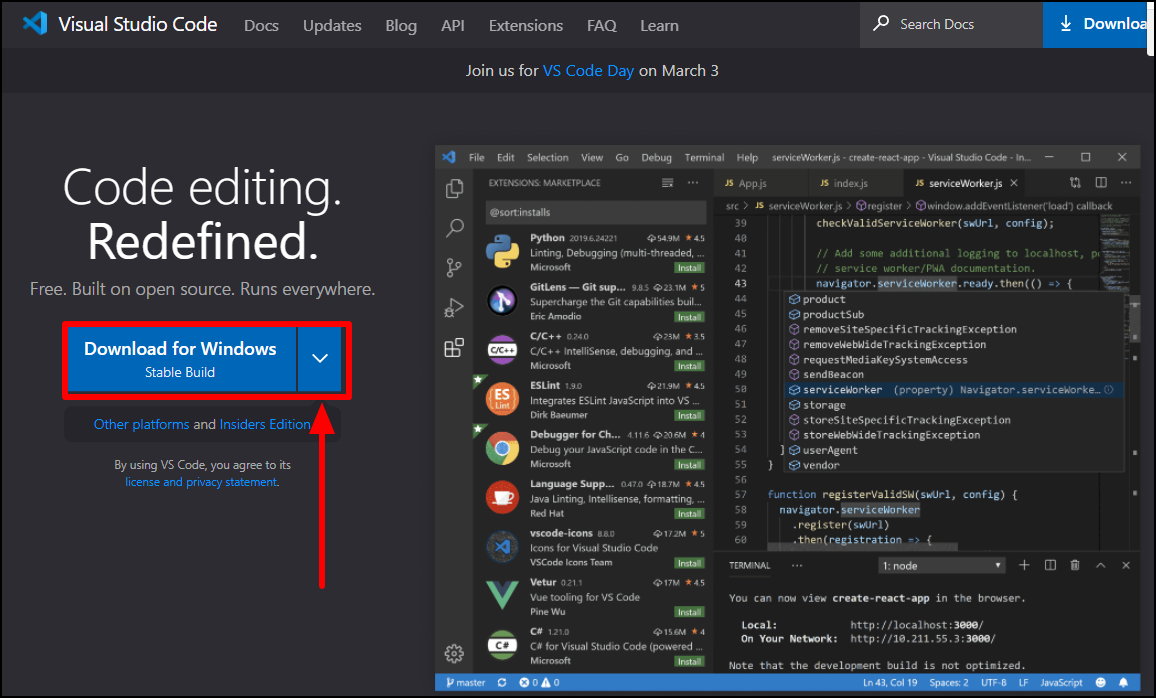Open the license and privacy statement link
The image size is (1156, 698).
coord(201,482)
